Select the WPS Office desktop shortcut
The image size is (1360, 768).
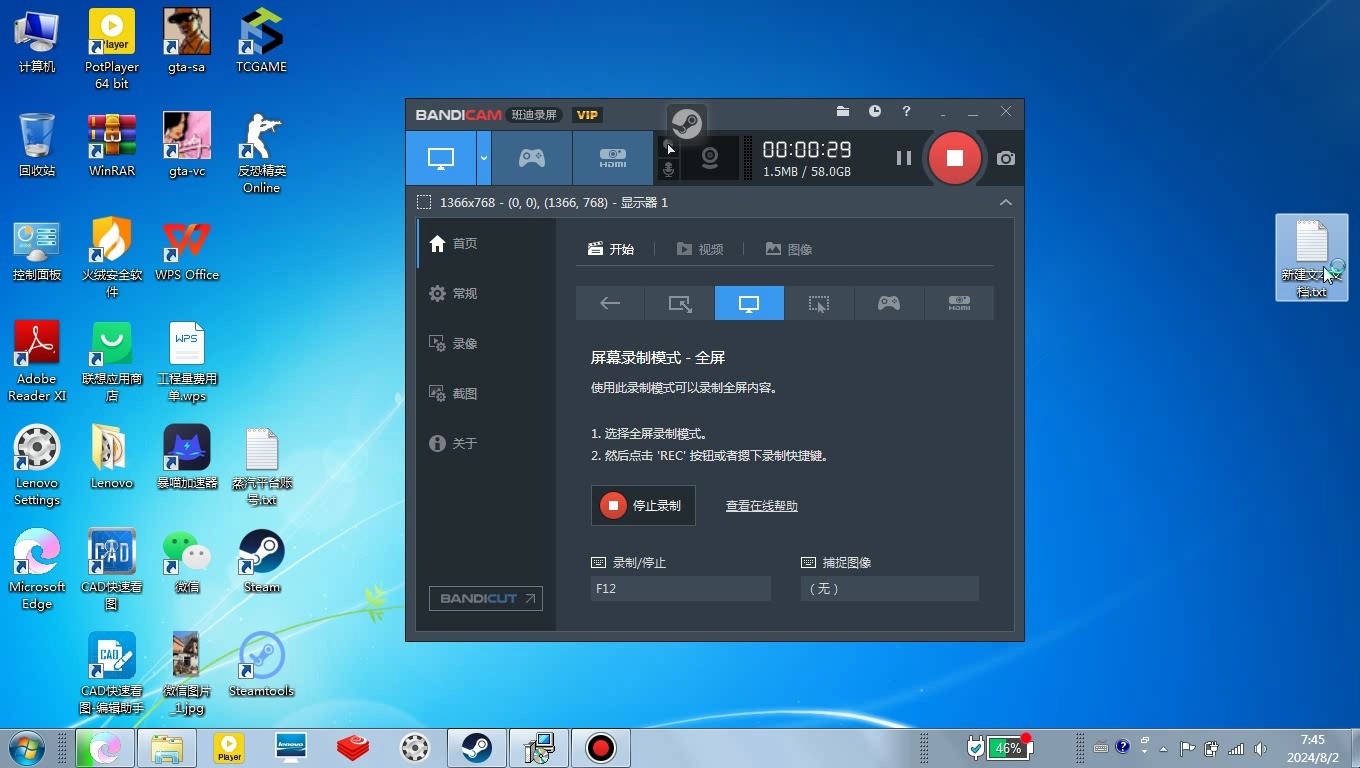click(187, 249)
